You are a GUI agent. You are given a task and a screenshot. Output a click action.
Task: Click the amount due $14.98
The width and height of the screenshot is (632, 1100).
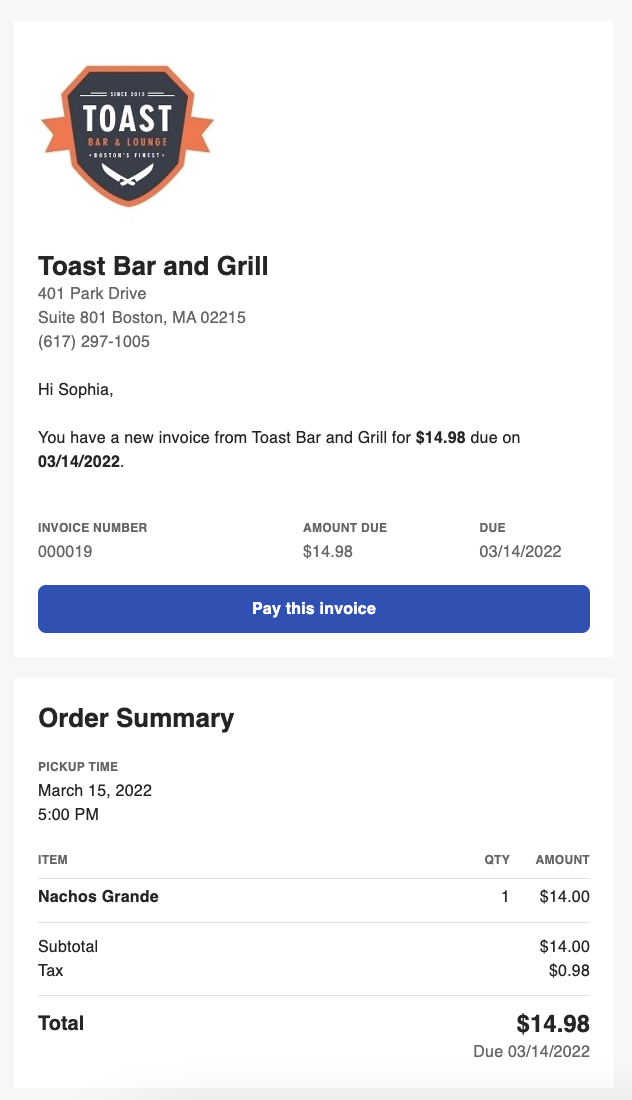(328, 551)
